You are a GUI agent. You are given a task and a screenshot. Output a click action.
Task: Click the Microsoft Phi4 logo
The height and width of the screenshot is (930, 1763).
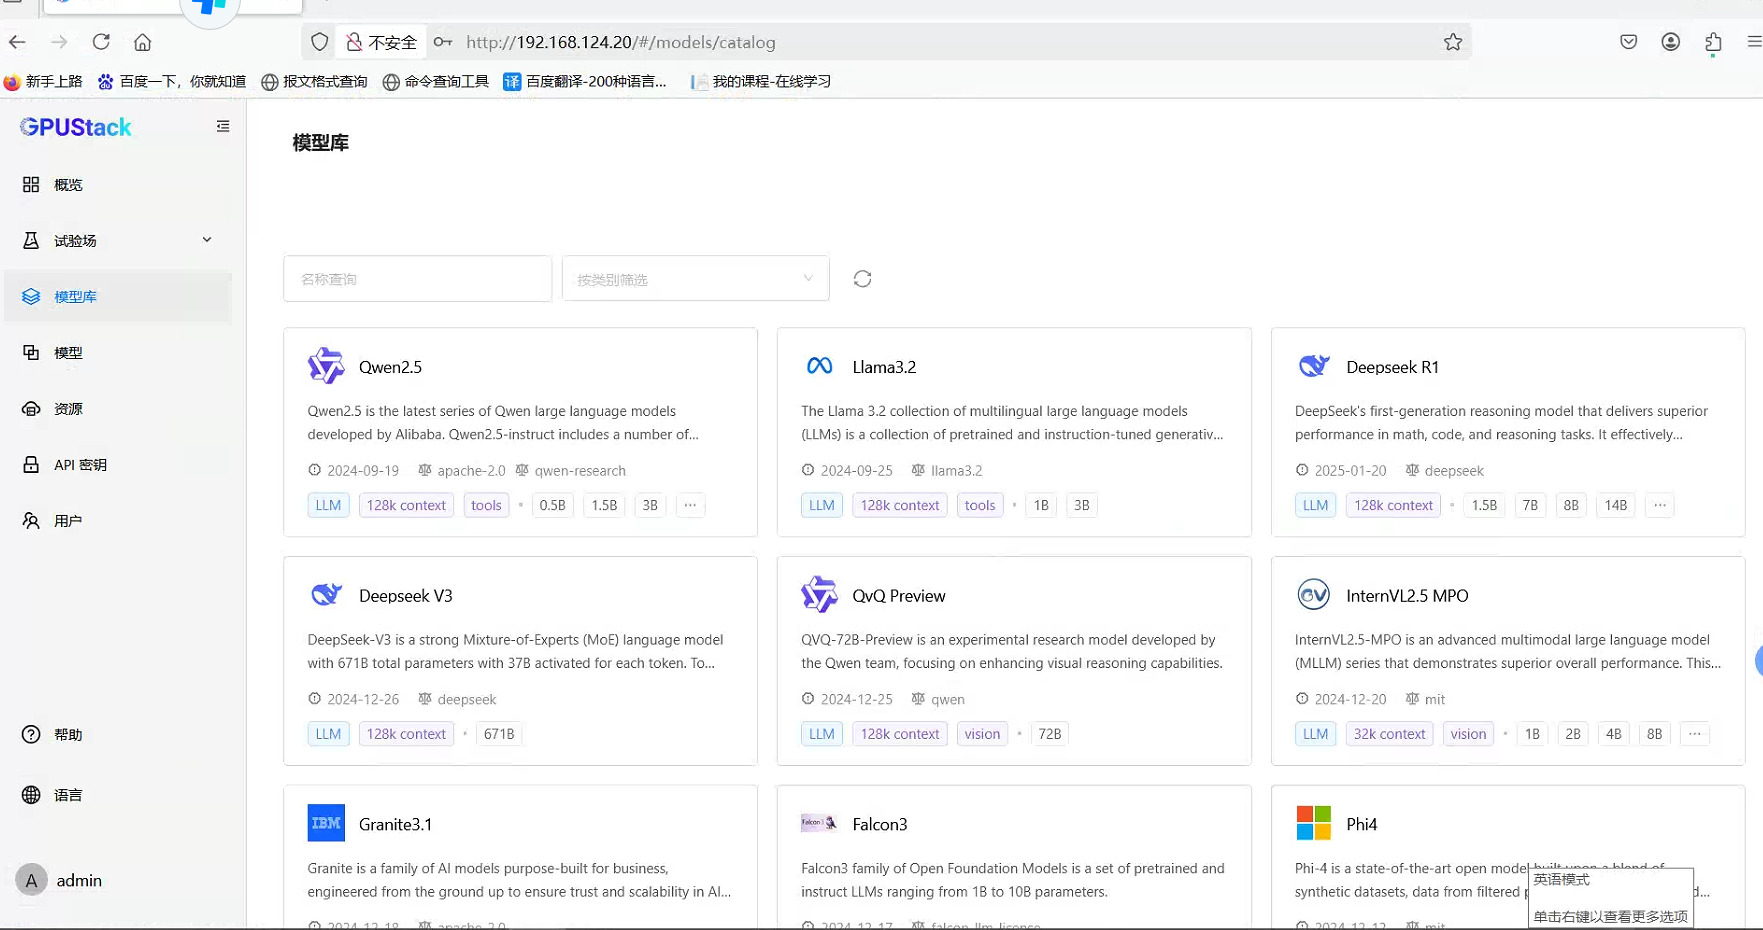(1313, 823)
